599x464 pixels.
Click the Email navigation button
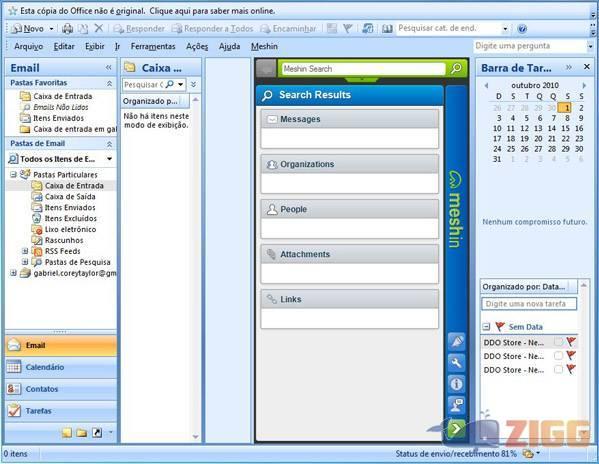pyautogui.click(x=61, y=345)
